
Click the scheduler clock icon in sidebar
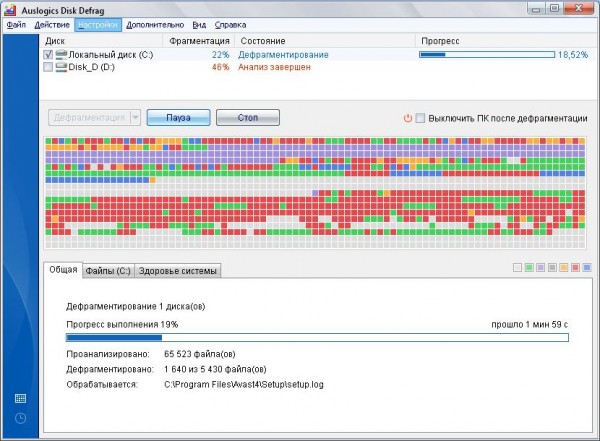tap(20, 418)
